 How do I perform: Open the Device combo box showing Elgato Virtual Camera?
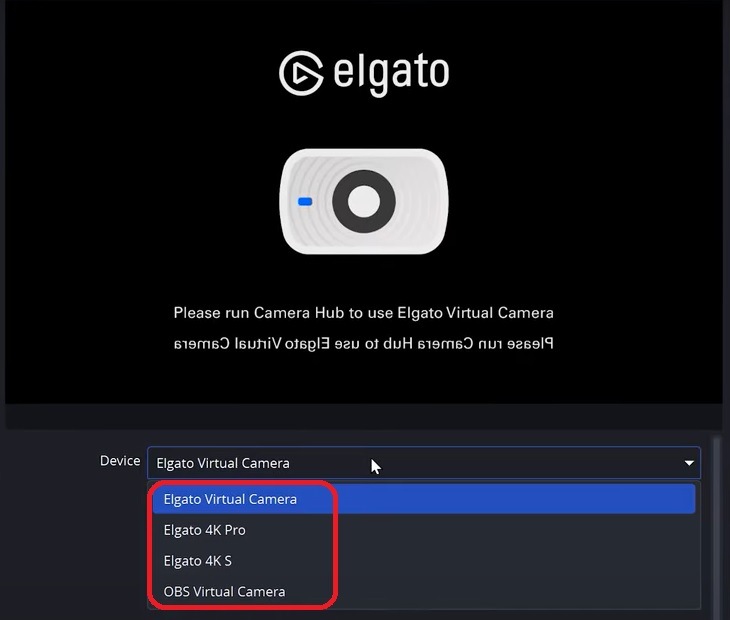pyautogui.click(x=424, y=463)
